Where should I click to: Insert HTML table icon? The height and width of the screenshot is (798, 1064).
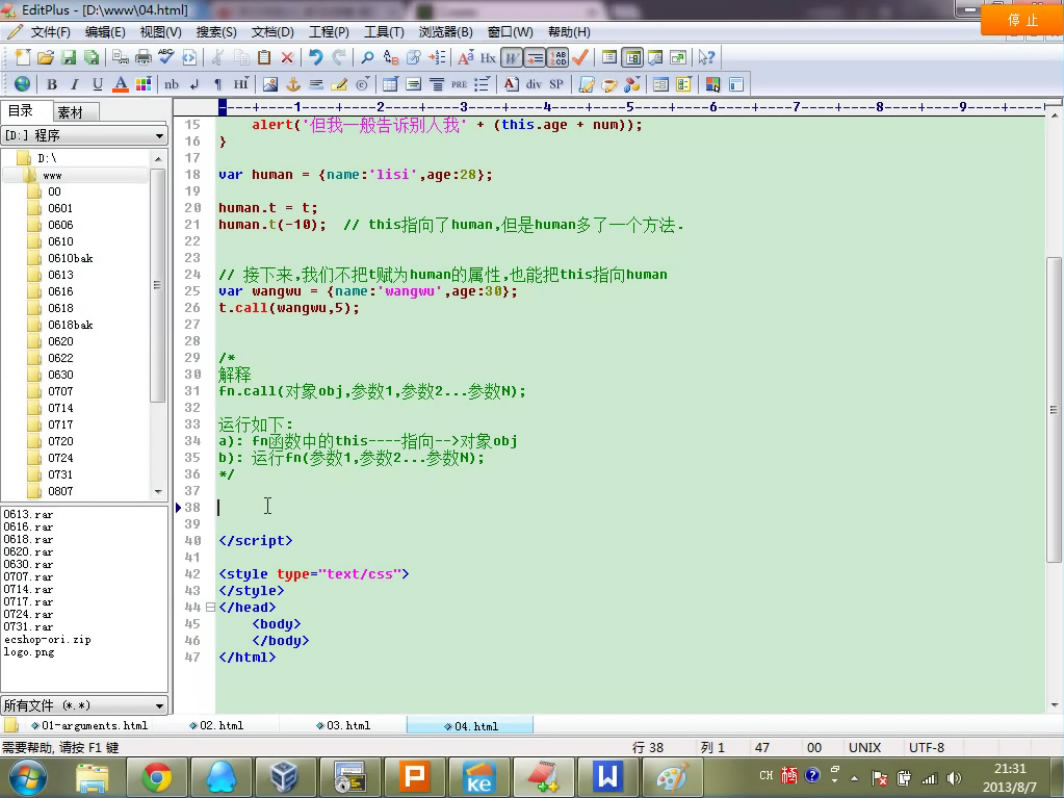click(x=390, y=84)
